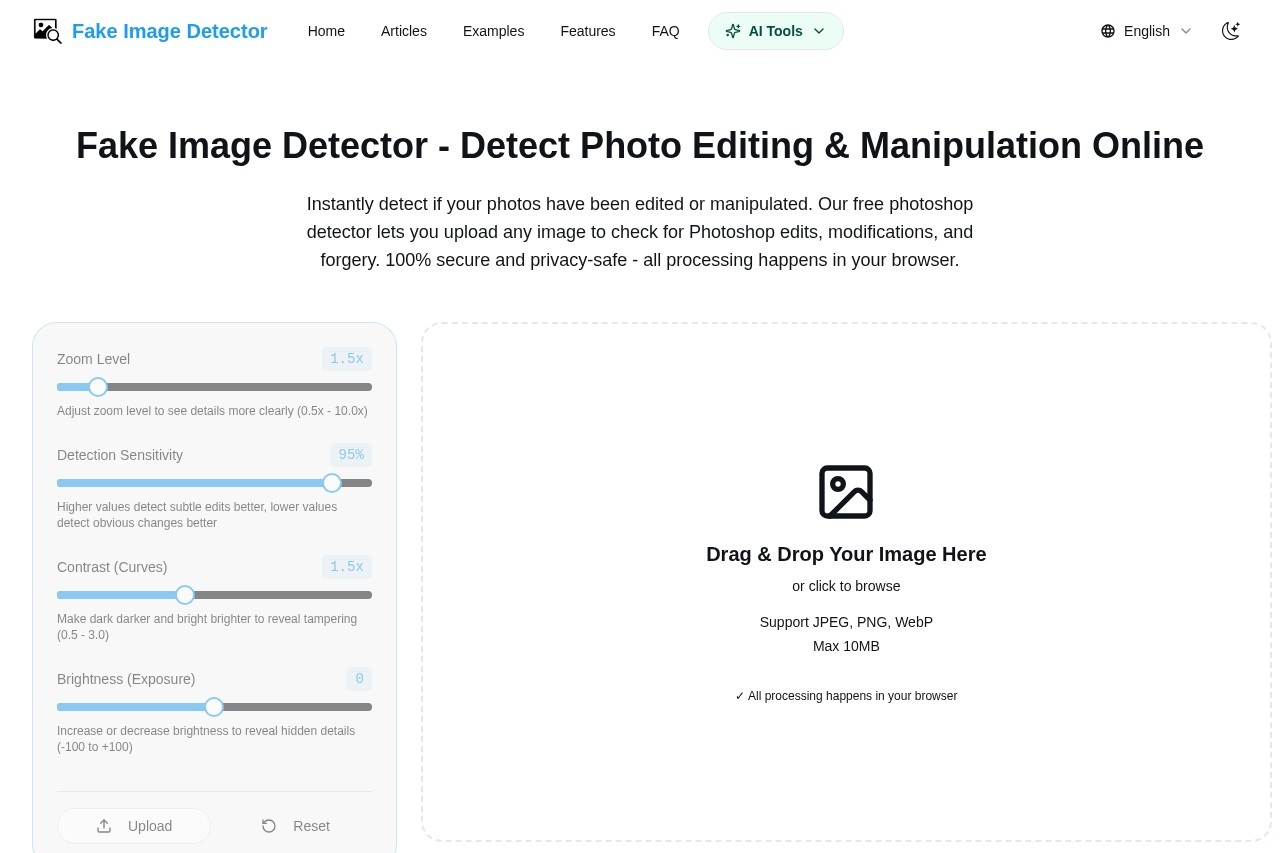Click the image placeholder icon in the drop zone

coord(846,492)
